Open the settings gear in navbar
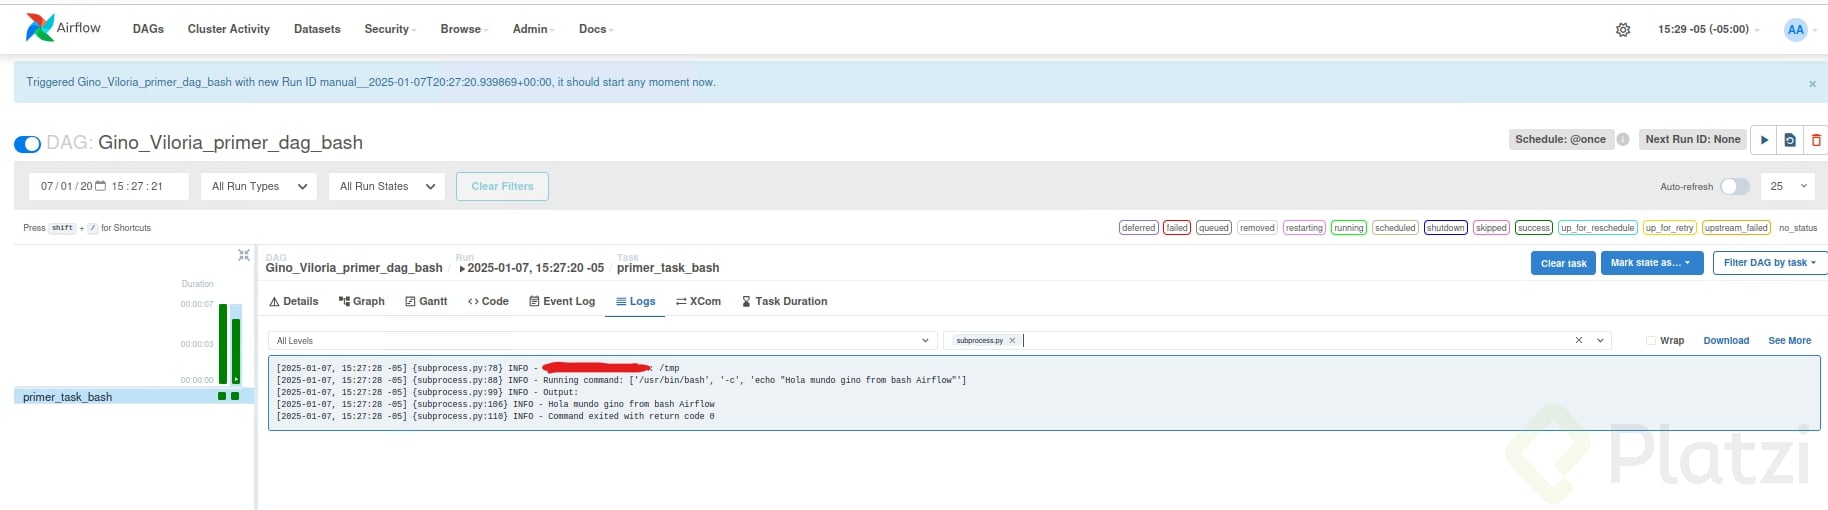Screen dimensions: 1828x510 (x=1623, y=30)
